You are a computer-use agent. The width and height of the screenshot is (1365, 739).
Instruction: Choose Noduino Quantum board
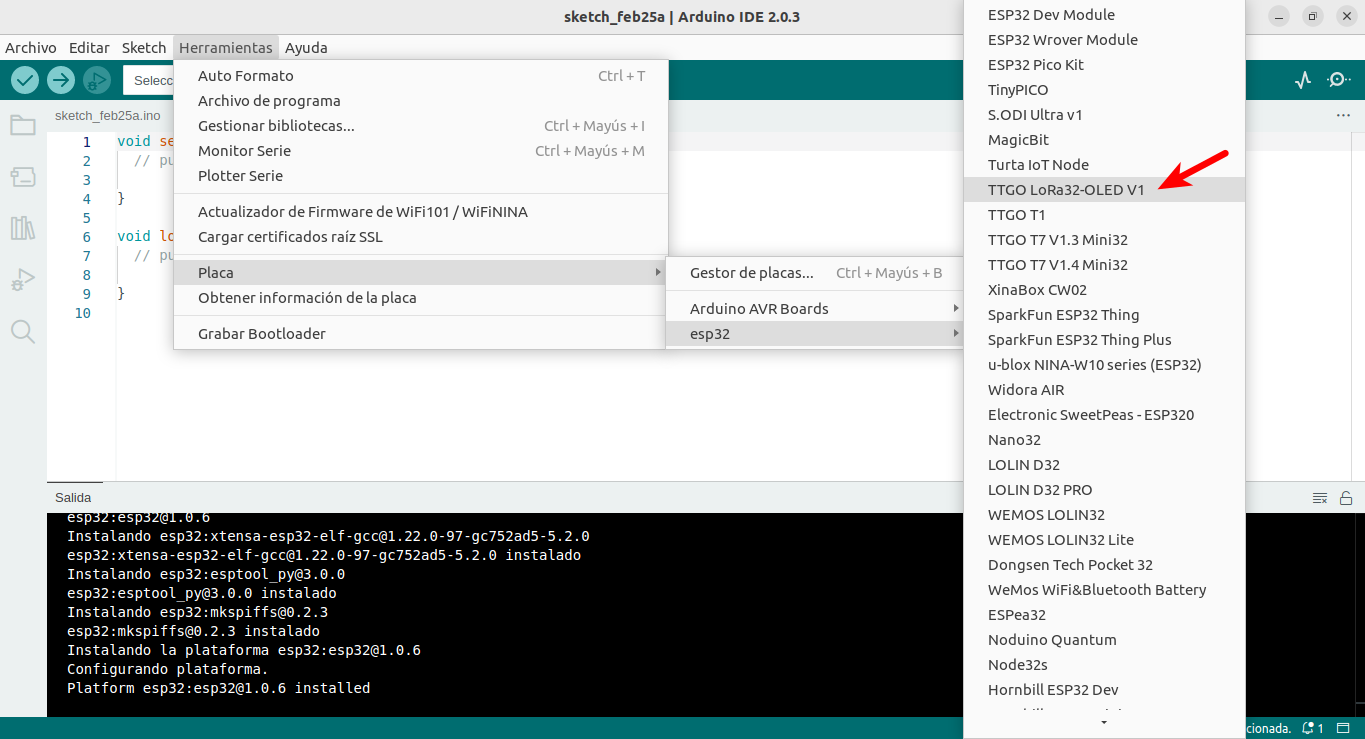1104,640
